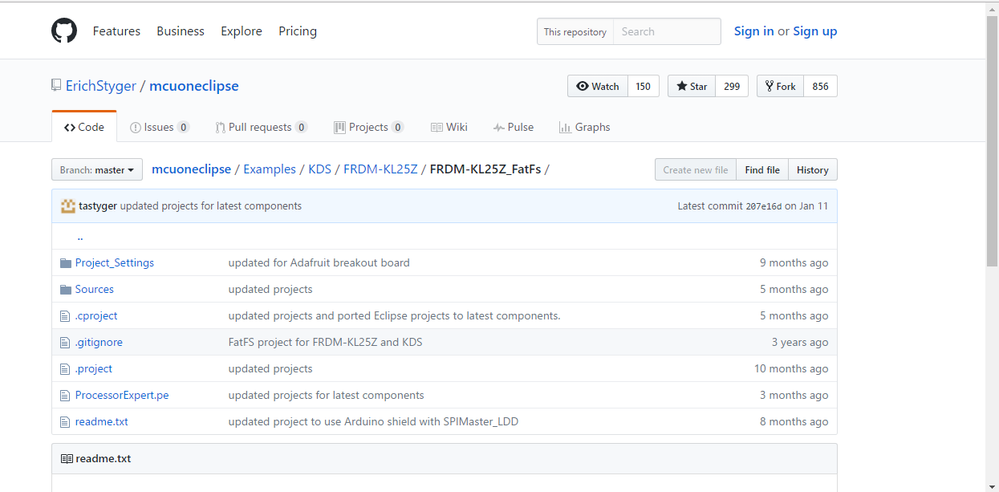Click the file icon beside readme.txt
Screen dimensions: 999x492
click(65, 422)
